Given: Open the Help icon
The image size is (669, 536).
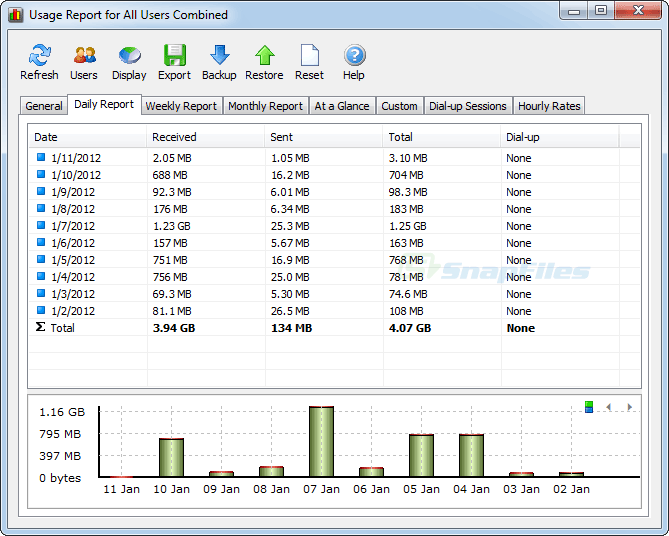Looking at the screenshot, I should [354, 62].
